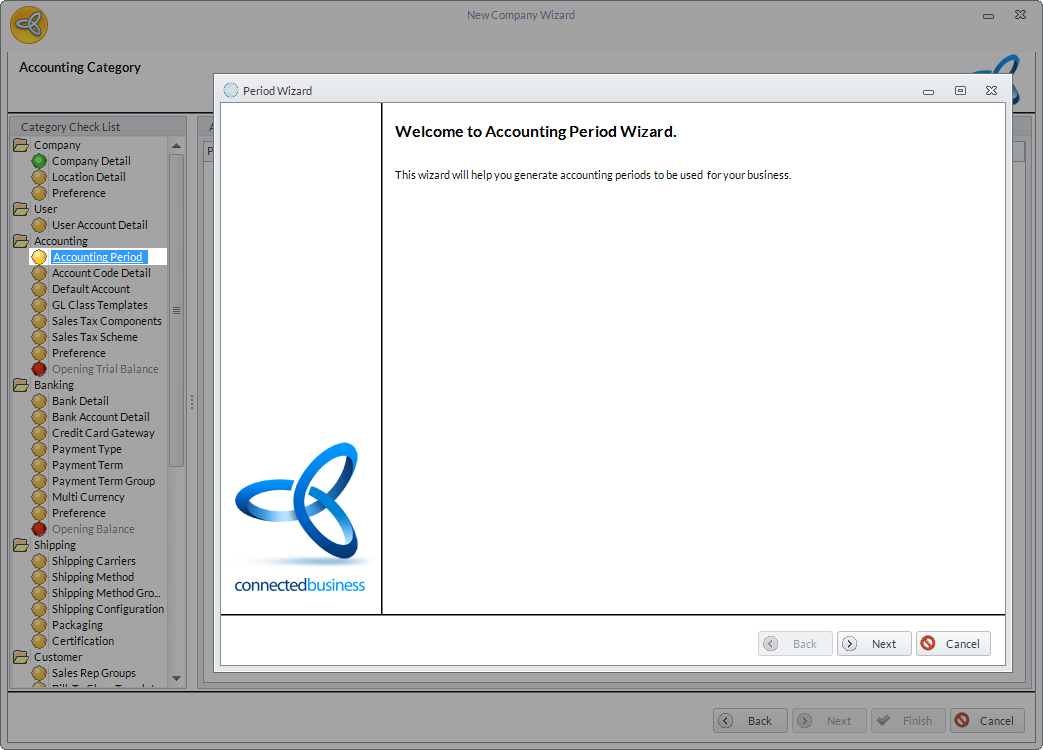Cancel the Period Wizard dialog
The image size is (1043, 750).
[953, 644]
